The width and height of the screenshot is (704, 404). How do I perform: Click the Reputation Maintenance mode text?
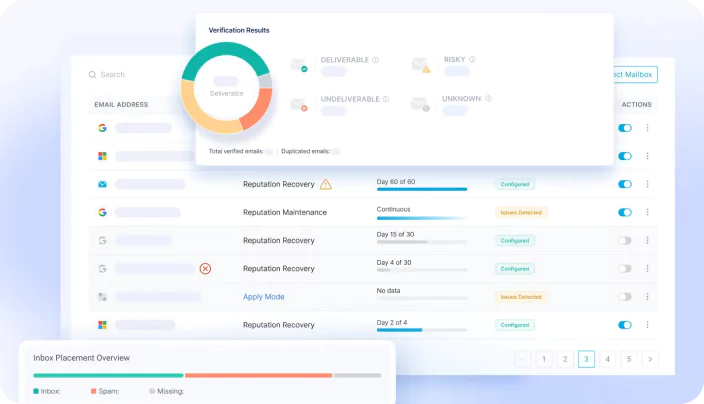tap(285, 212)
